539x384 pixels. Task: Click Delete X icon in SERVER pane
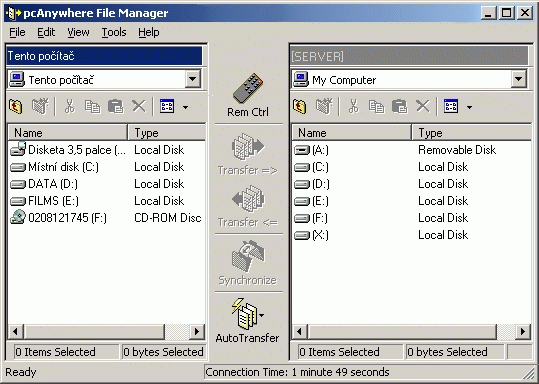point(423,106)
